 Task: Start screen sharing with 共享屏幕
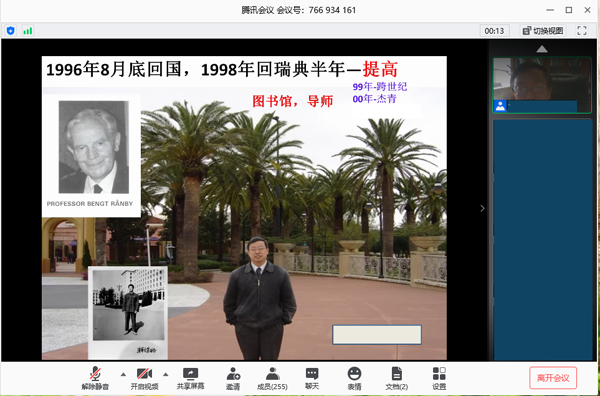click(x=190, y=378)
